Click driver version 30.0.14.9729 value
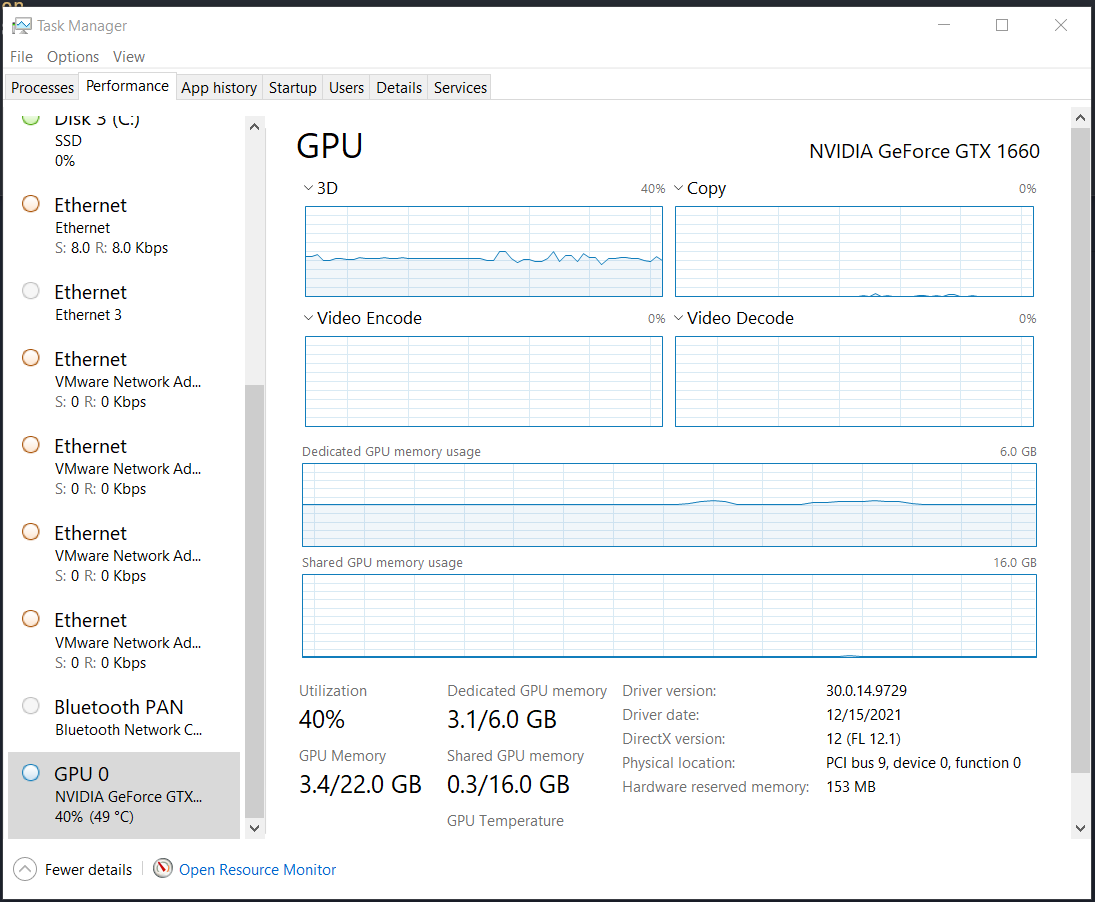1095x902 pixels. [866, 690]
